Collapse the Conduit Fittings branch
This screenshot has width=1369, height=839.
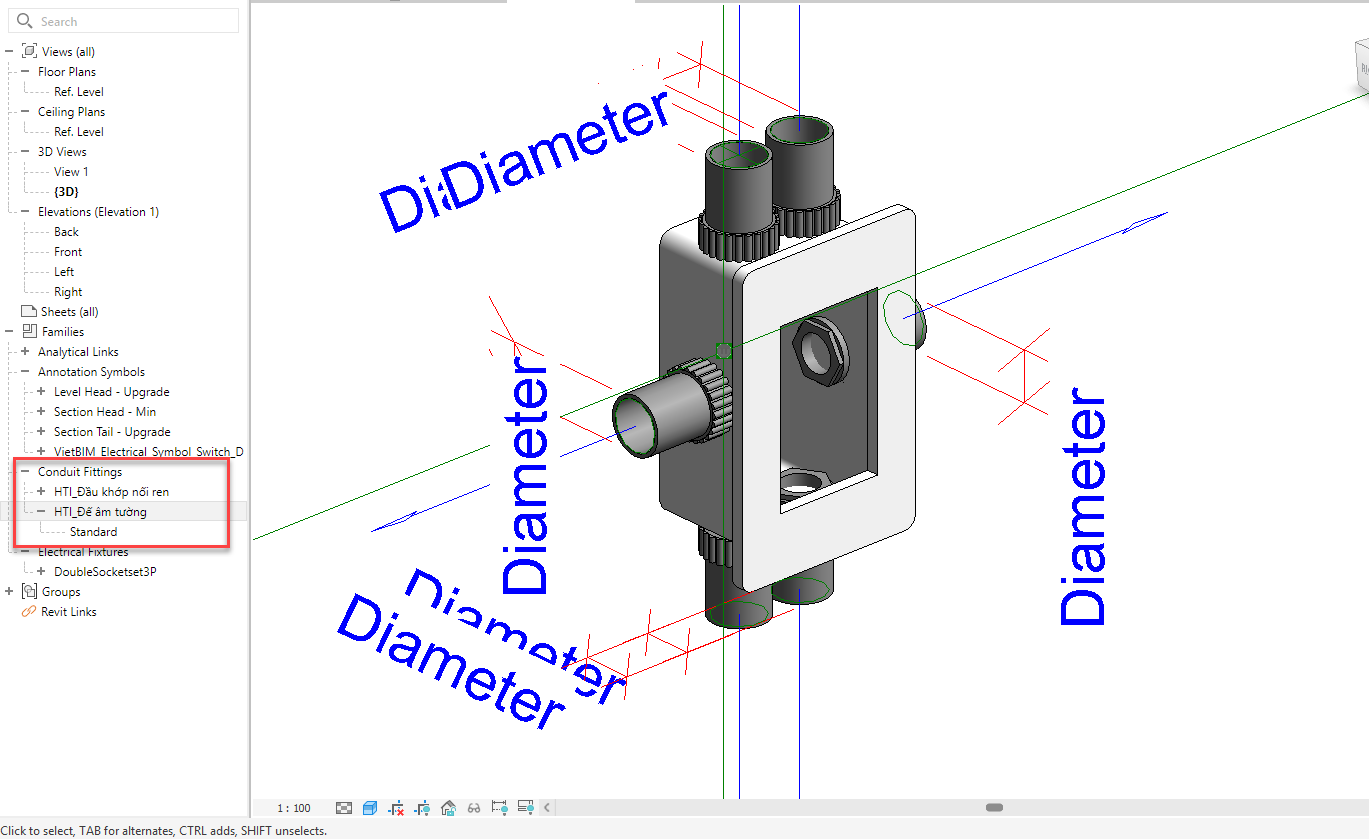coord(25,471)
